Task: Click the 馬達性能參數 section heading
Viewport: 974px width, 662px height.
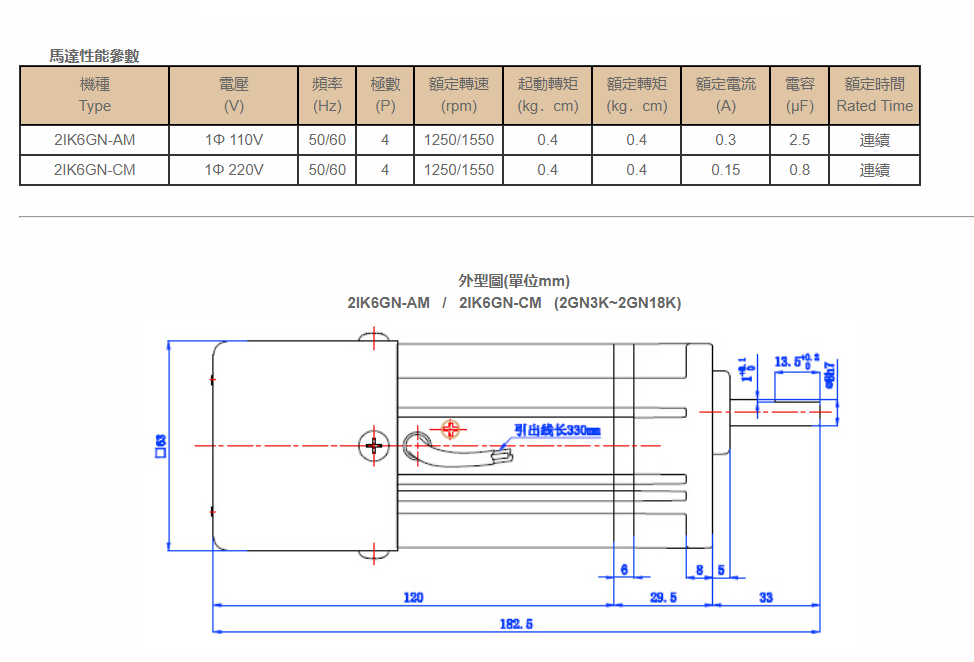Action: tap(95, 56)
